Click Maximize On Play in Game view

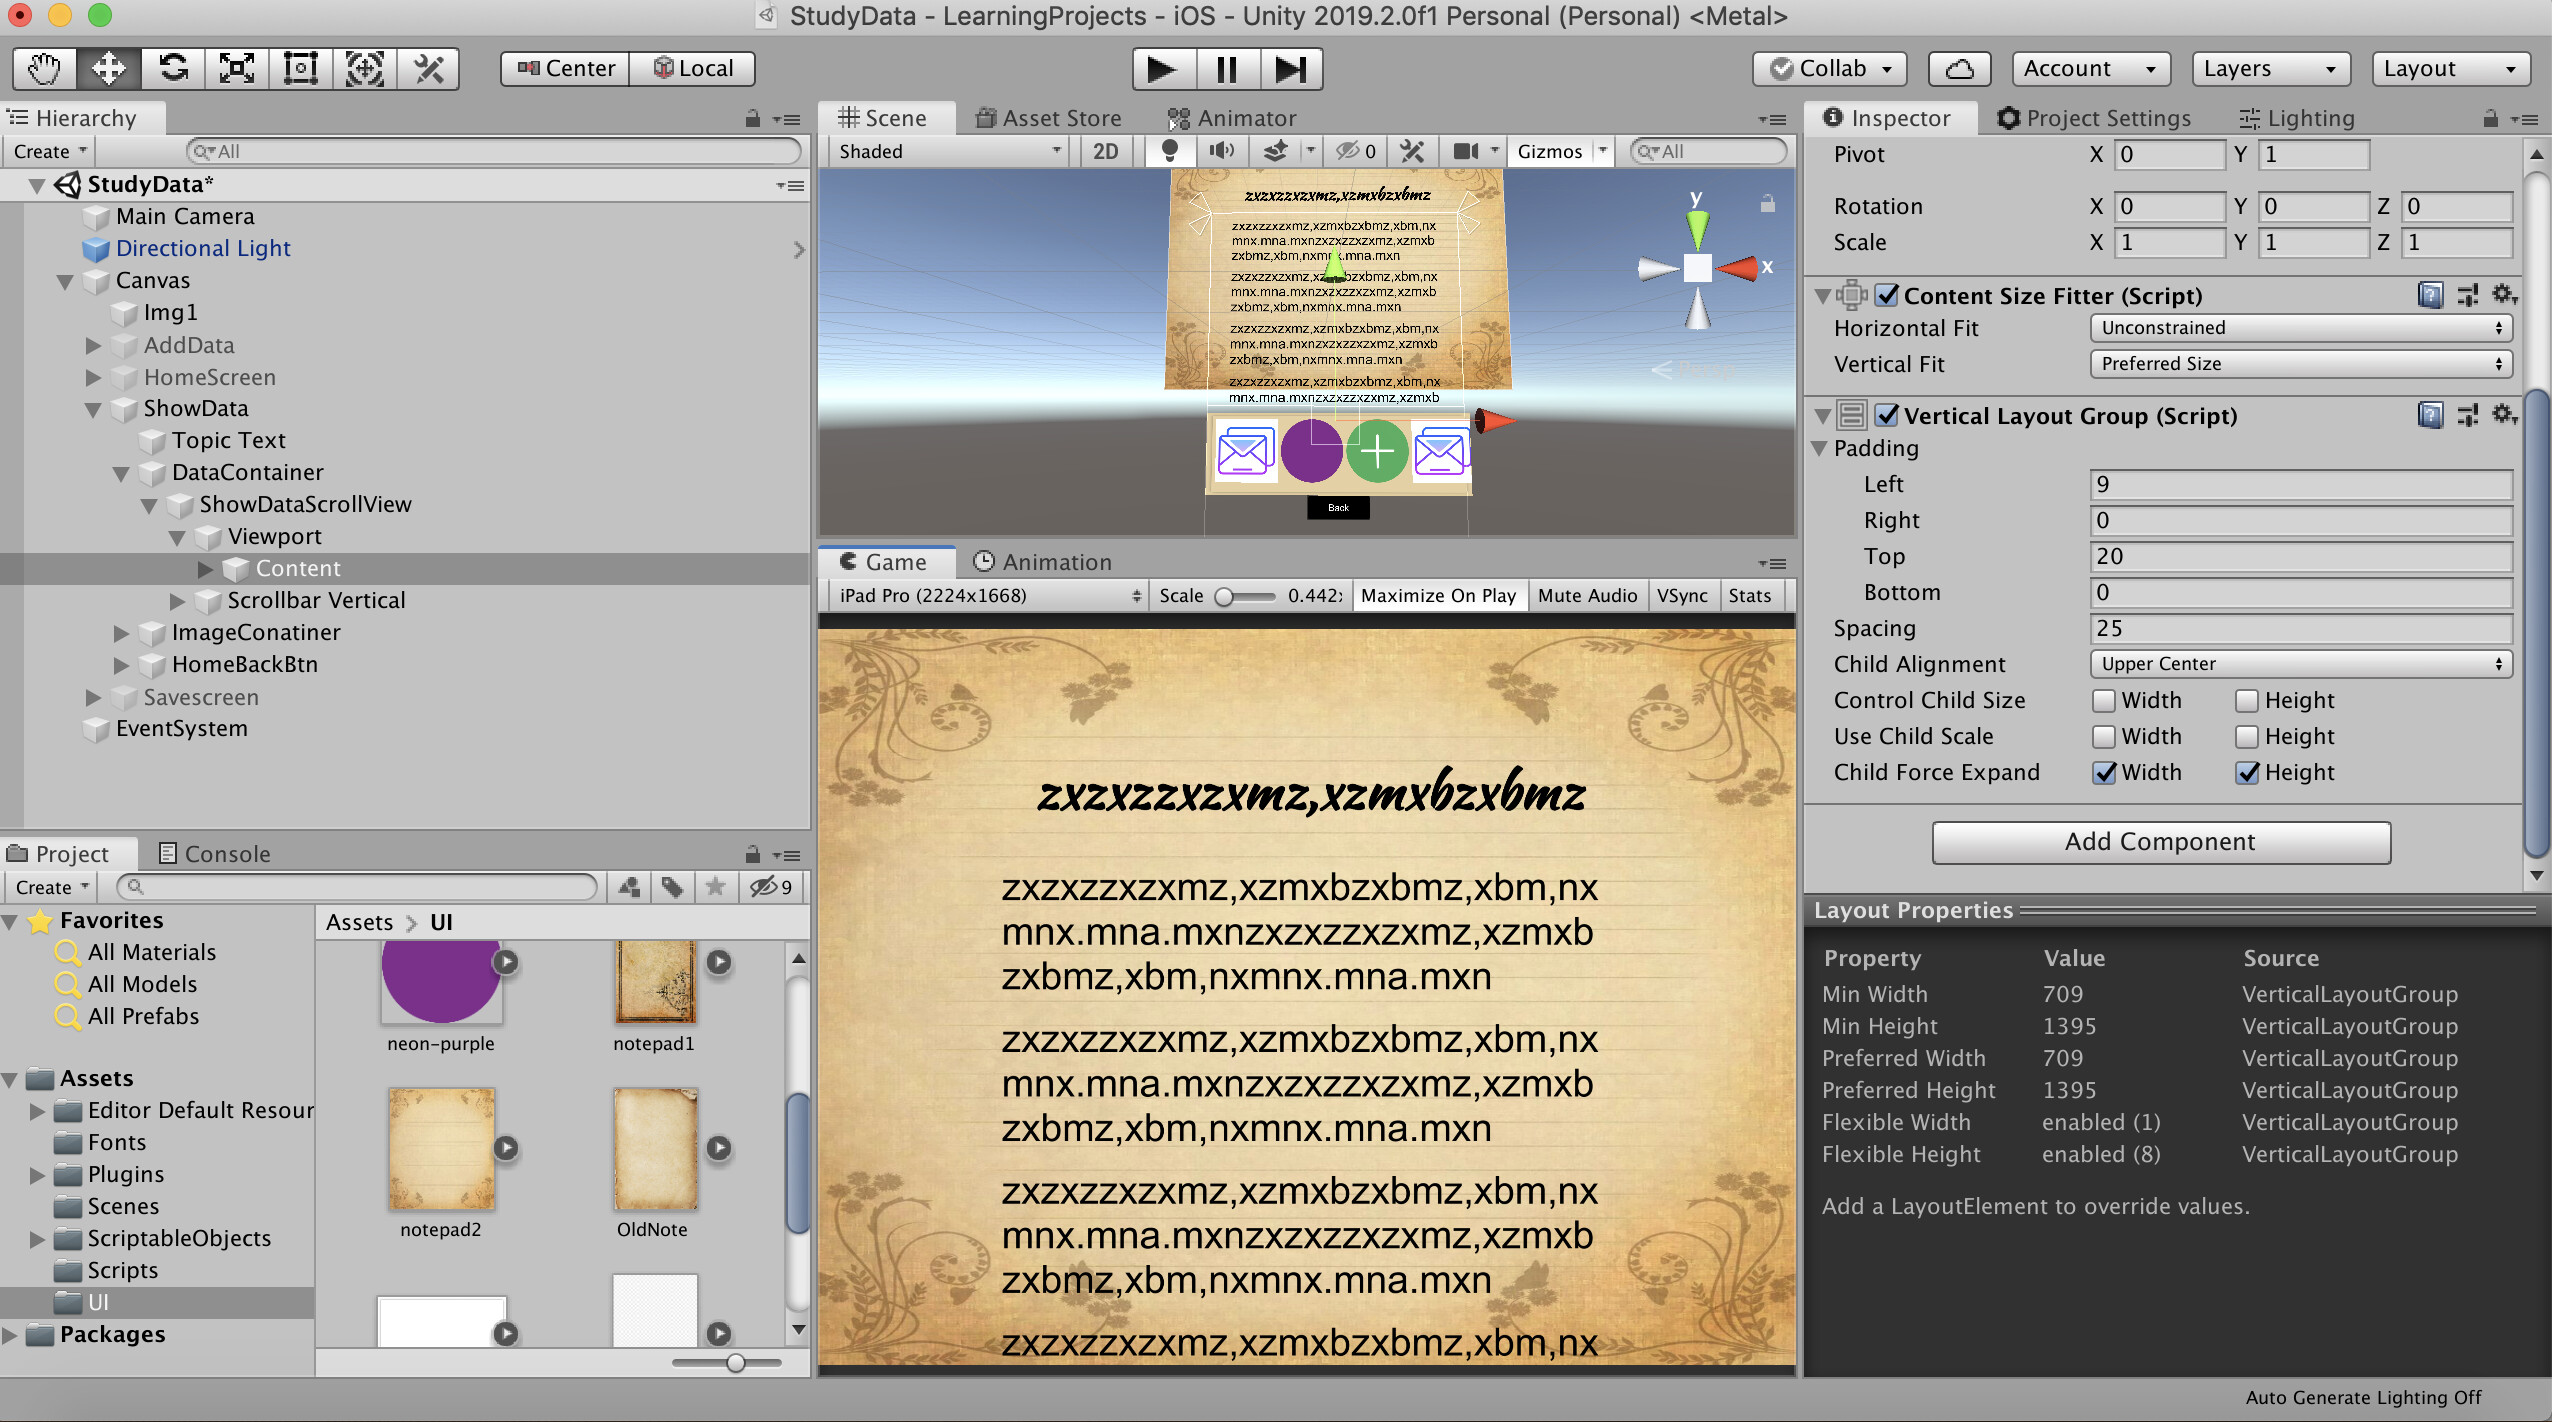tap(1438, 595)
